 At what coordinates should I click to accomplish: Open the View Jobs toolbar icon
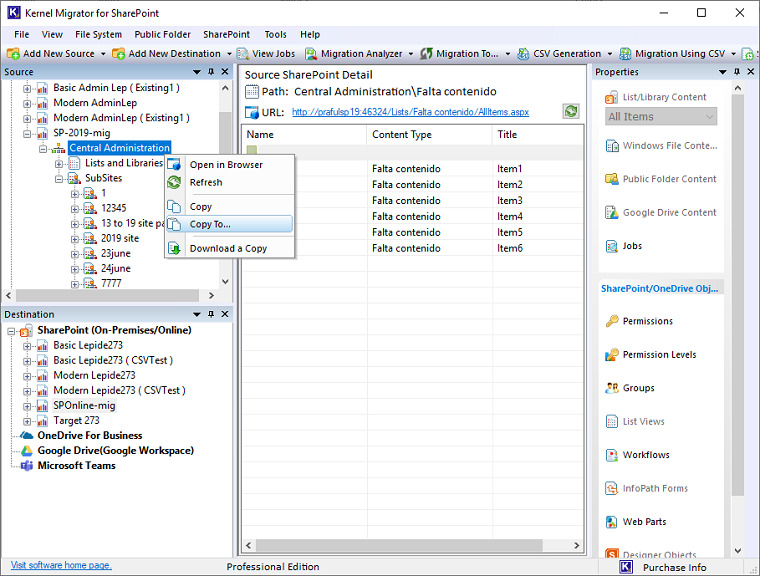point(243,53)
